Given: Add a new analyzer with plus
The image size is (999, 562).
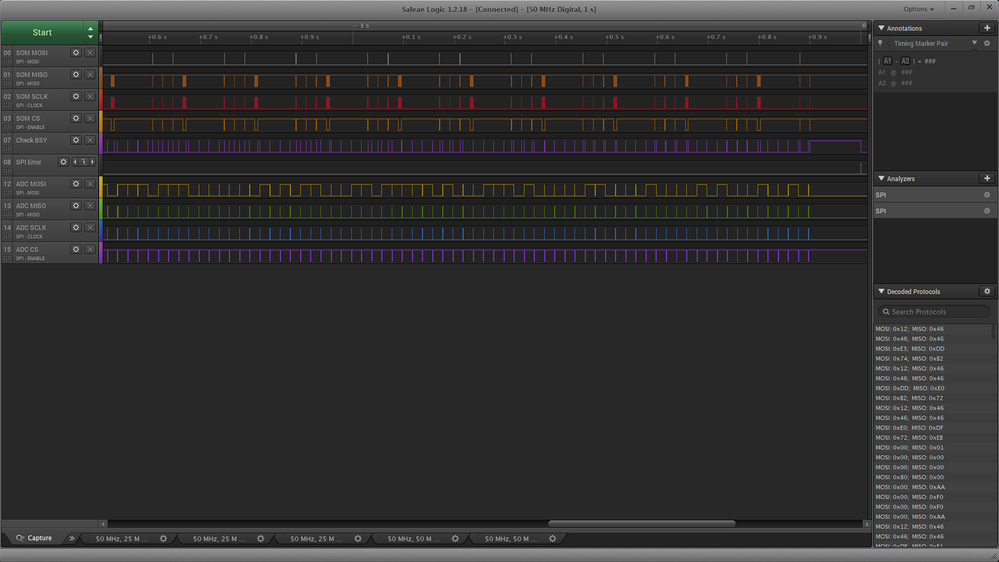Looking at the screenshot, I should [x=987, y=178].
